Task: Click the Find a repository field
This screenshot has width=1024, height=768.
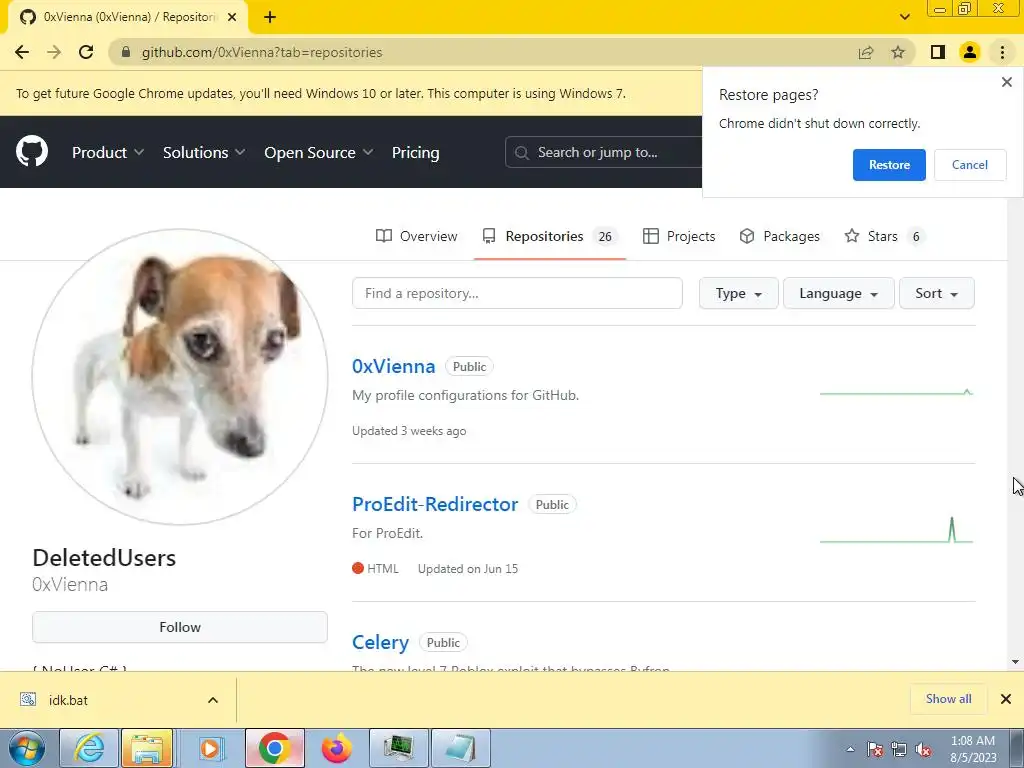Action: click(517, 293)
